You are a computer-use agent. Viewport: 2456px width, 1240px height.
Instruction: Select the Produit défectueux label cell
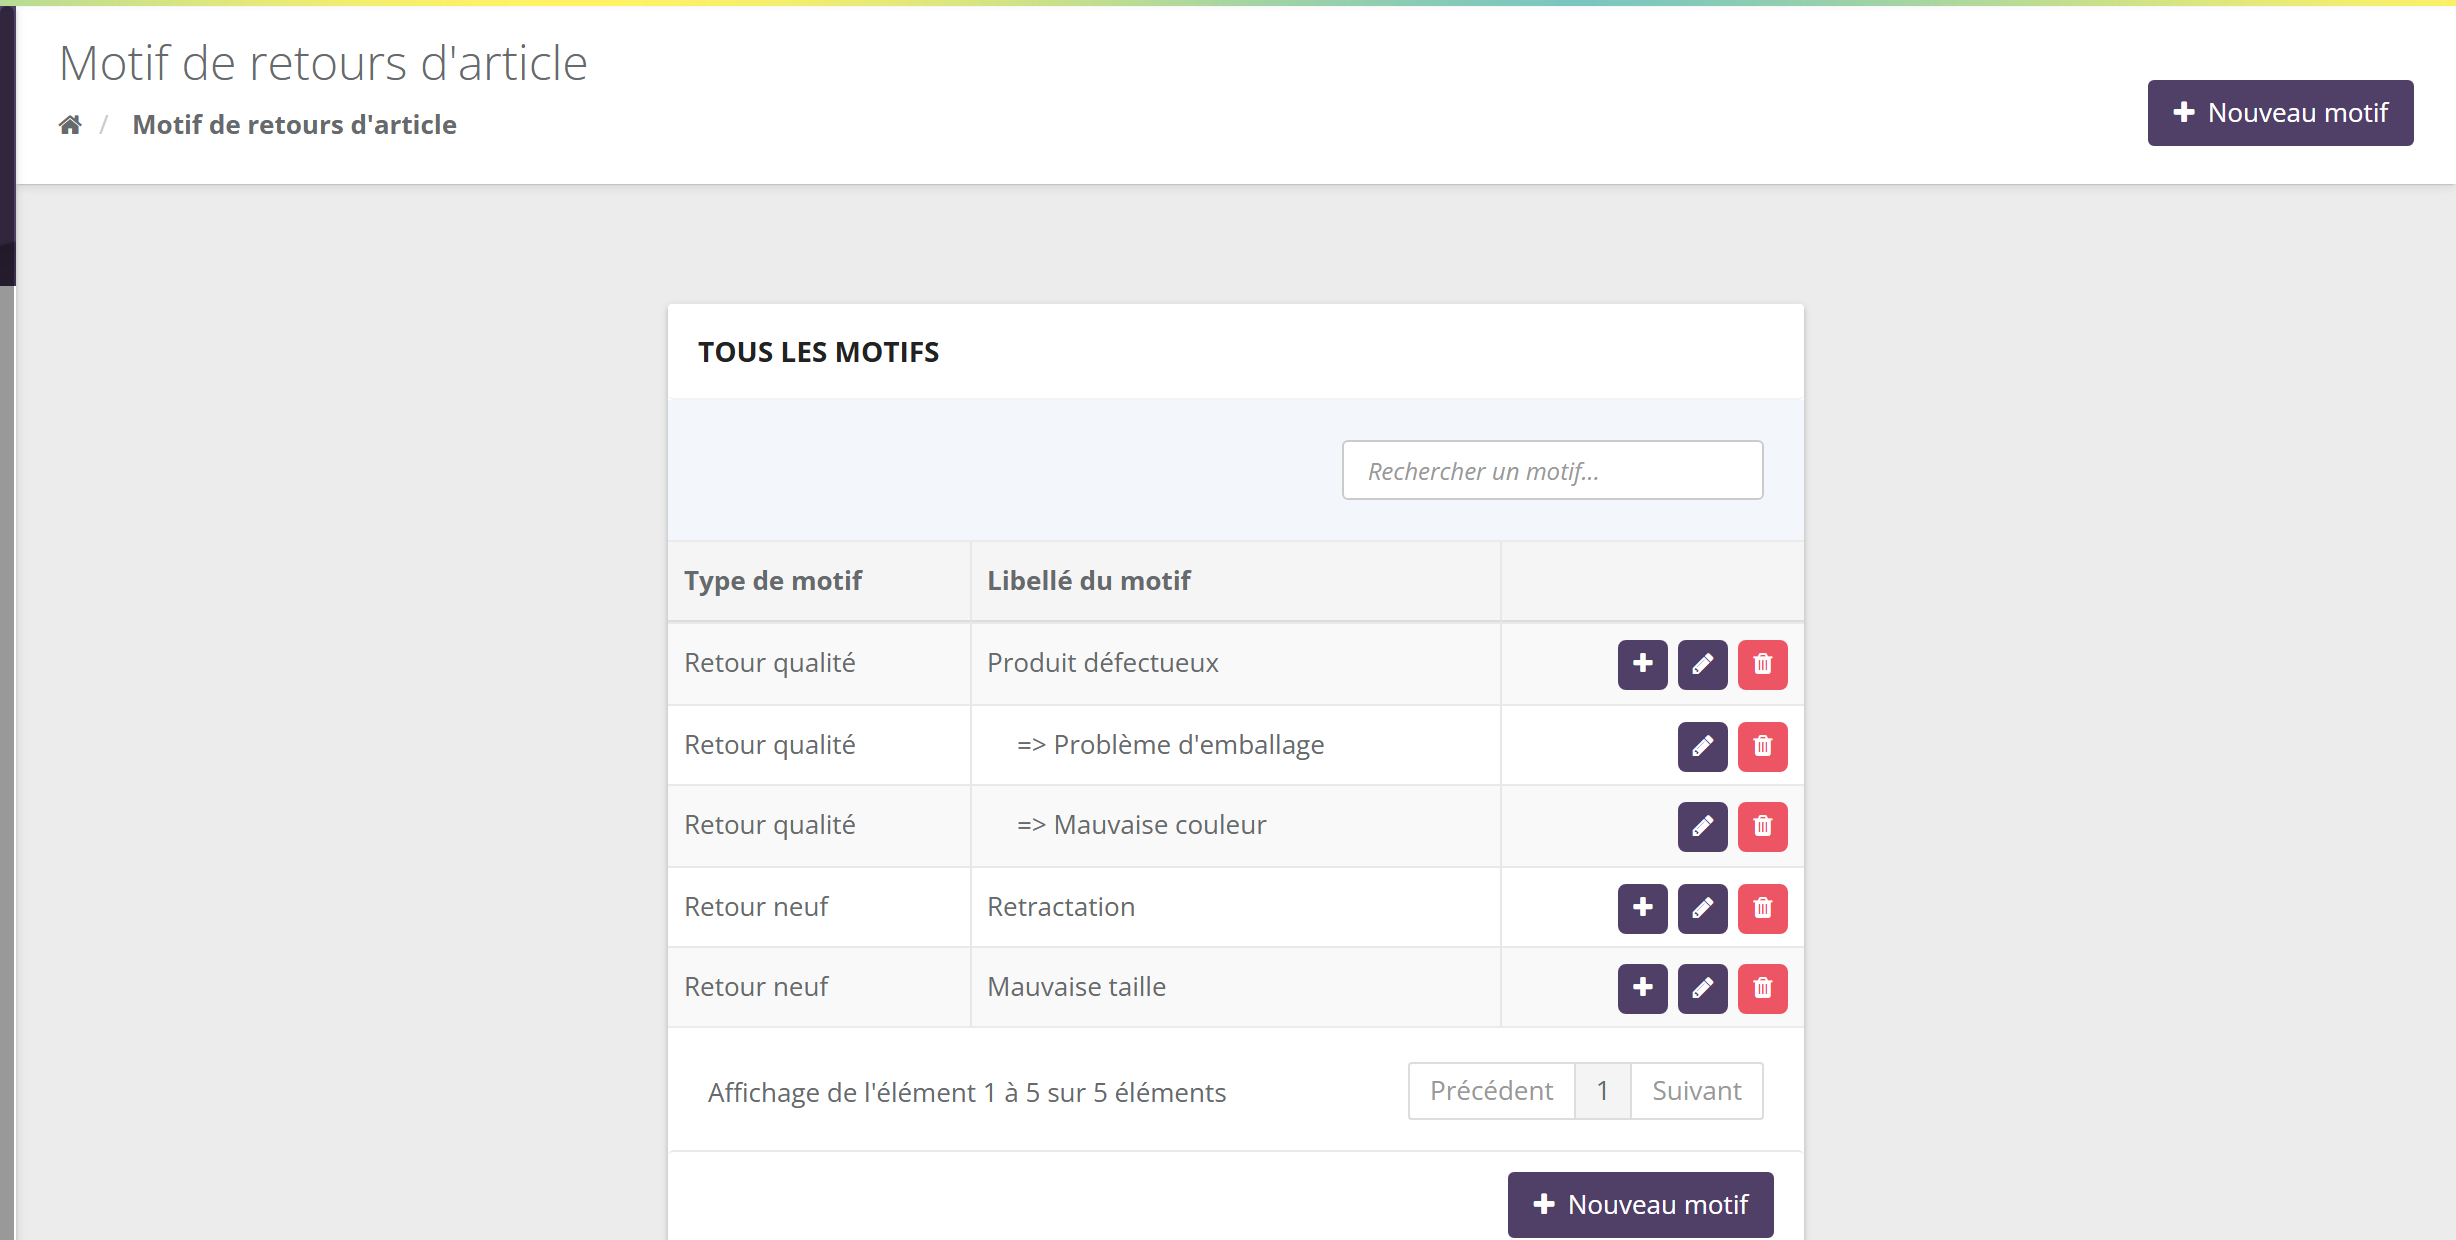[1235, 664]
